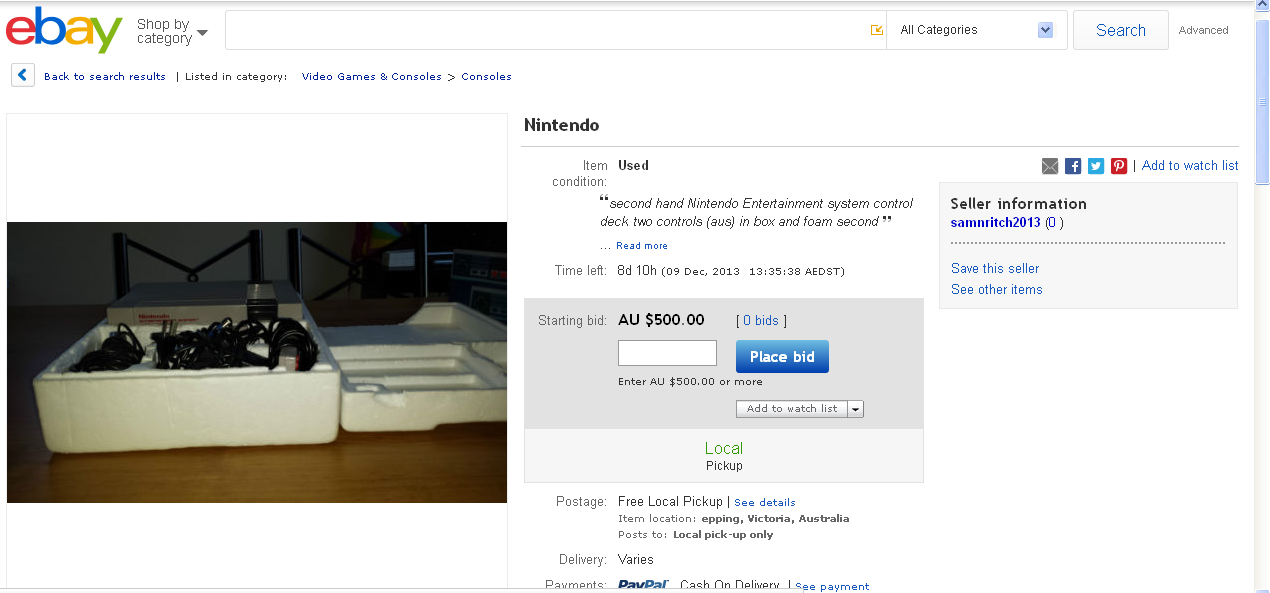Open the Nintendo console photo
Viewport: 1270px width, 593px height.
tap(257, 362)
